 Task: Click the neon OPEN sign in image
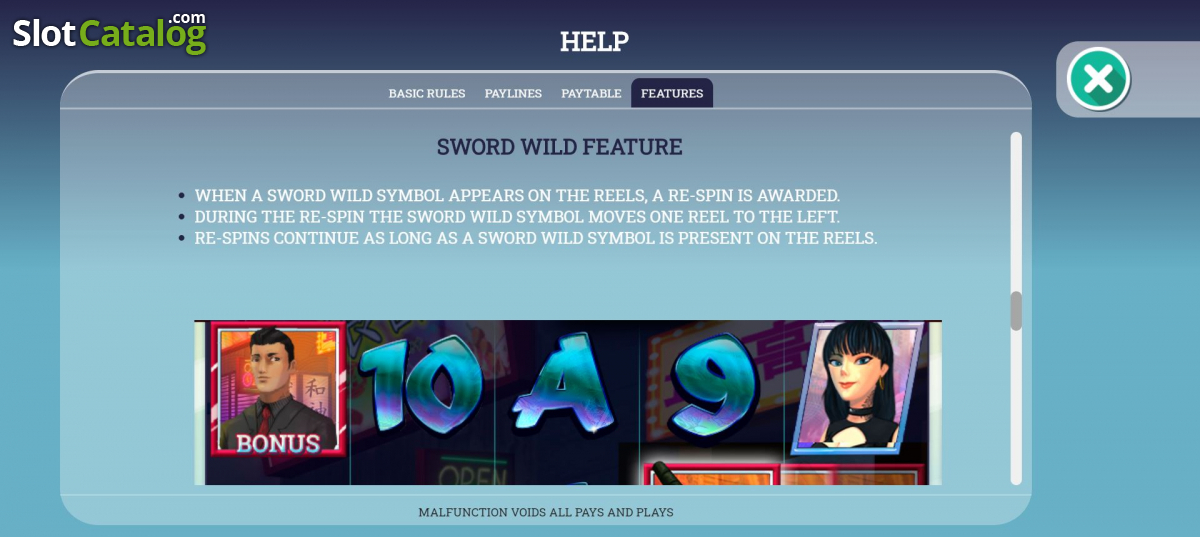[473, 475]
